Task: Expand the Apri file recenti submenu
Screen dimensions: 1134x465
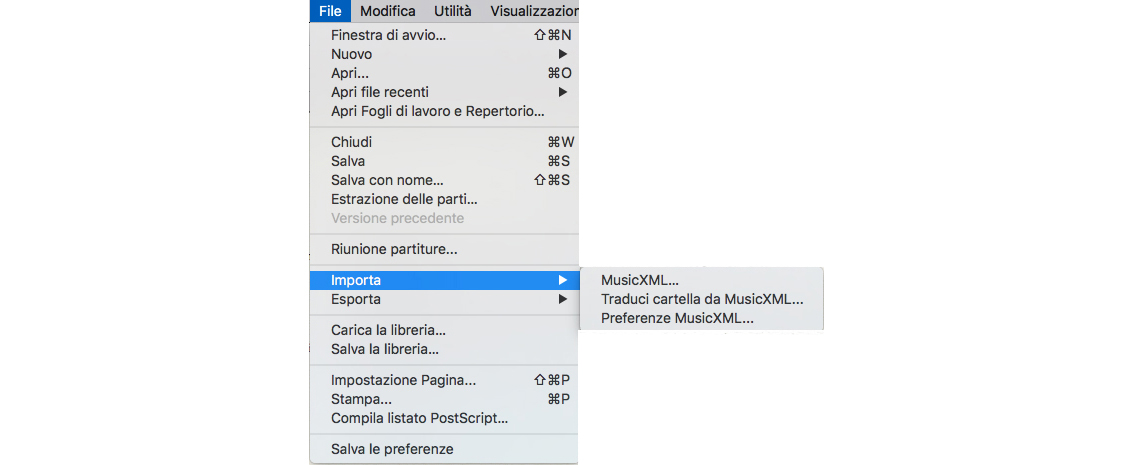Action: (x=380, y=92)
